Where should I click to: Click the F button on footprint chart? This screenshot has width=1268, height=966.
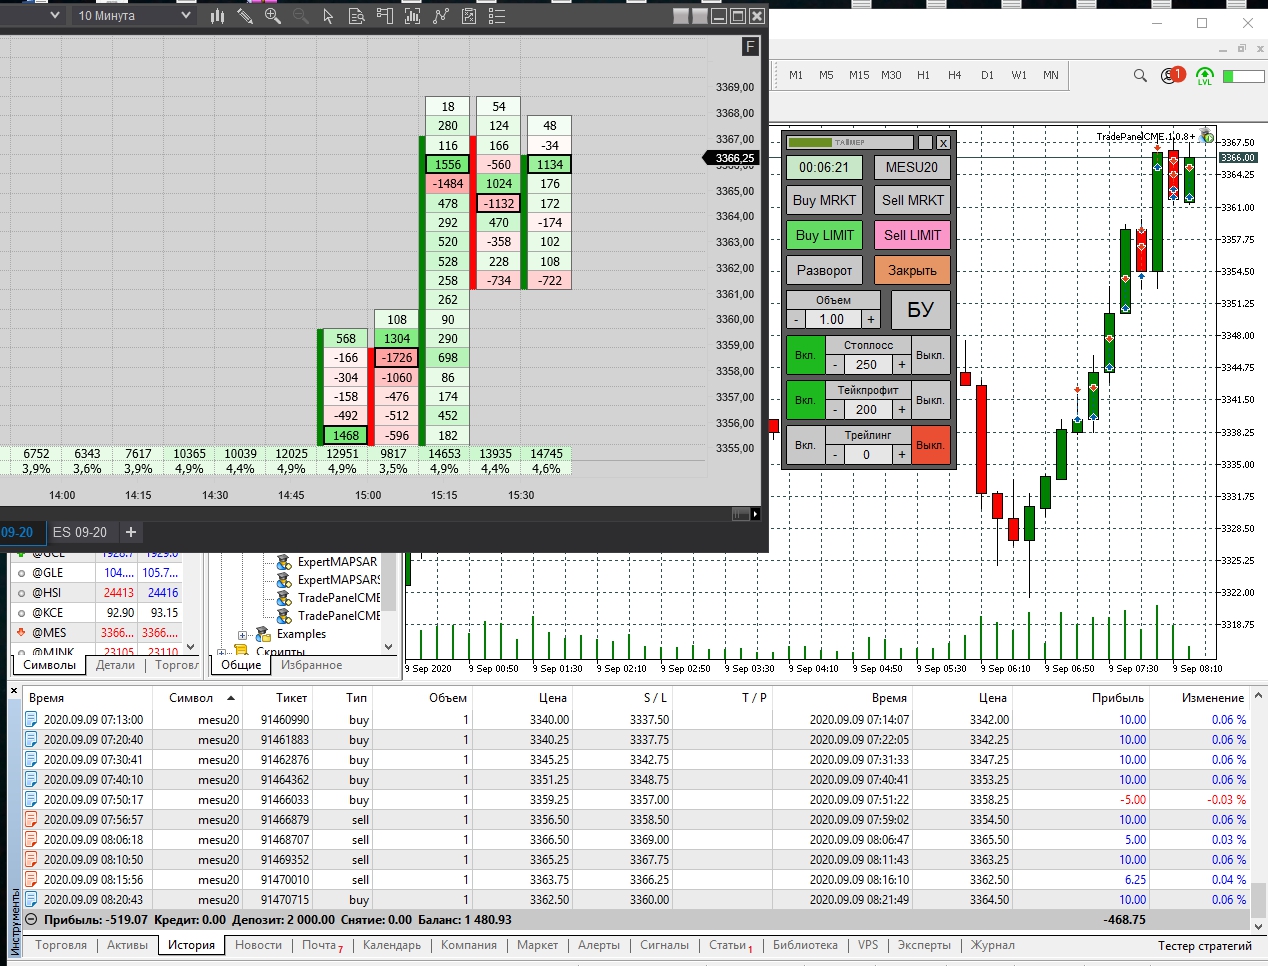point(751,47)
